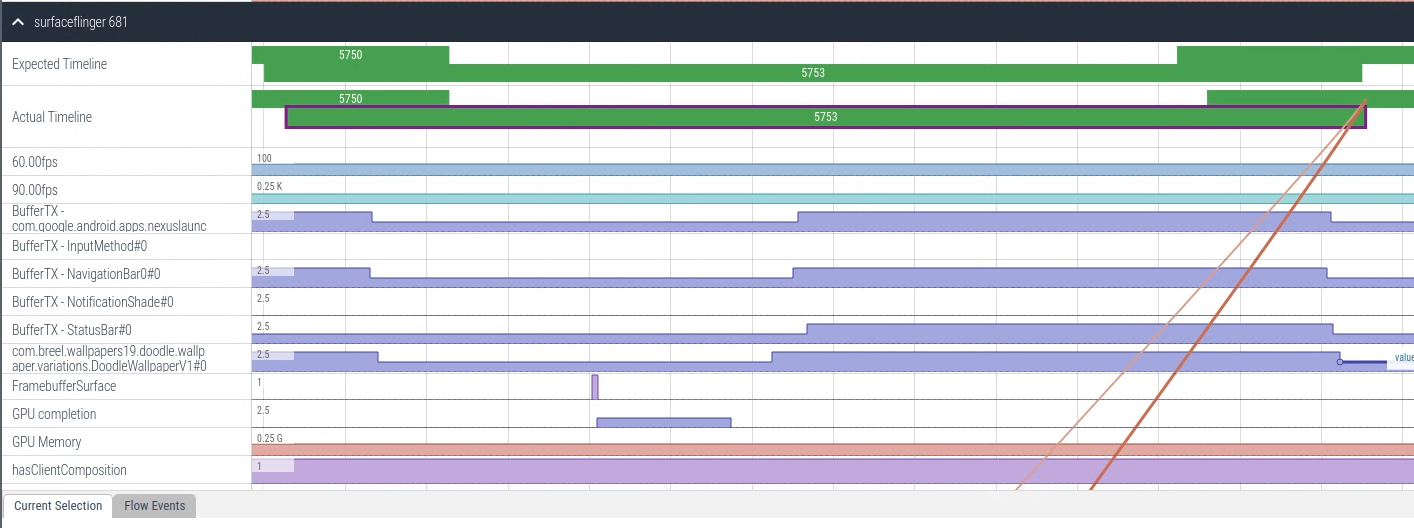Click the BufferTX - NavigationBar0#0 track label
The image size is (1414, 528).
click(86, 274)
